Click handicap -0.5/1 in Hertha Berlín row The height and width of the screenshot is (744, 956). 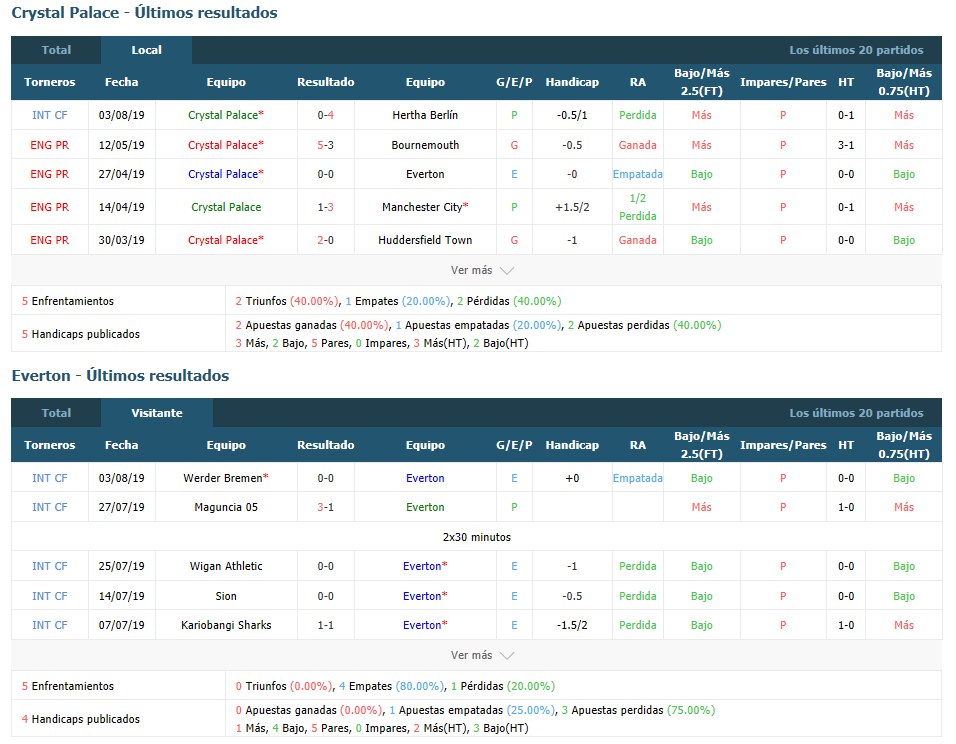pyautogui.click(x=572, y=115)
